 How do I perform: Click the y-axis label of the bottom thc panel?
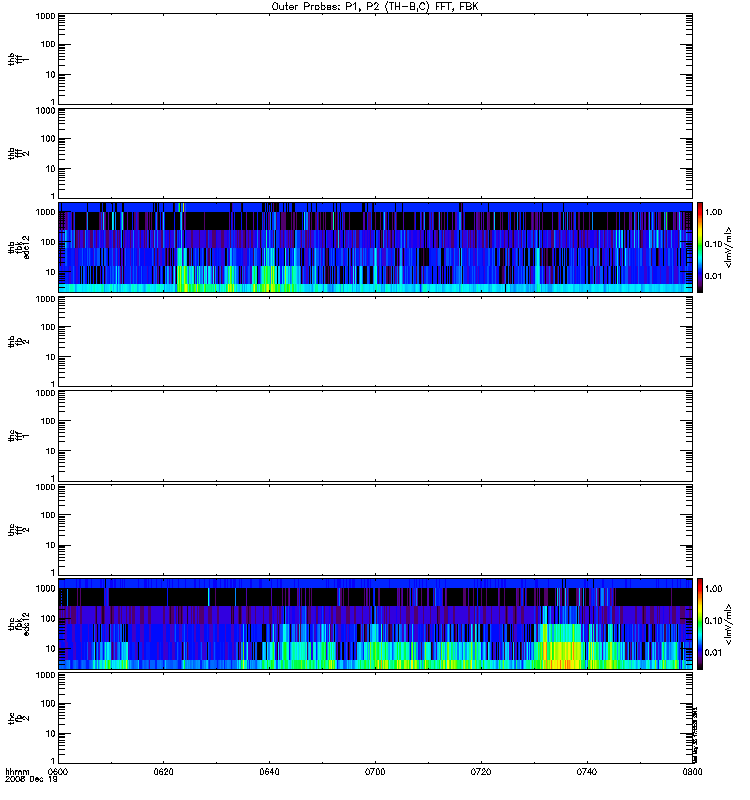19,718
